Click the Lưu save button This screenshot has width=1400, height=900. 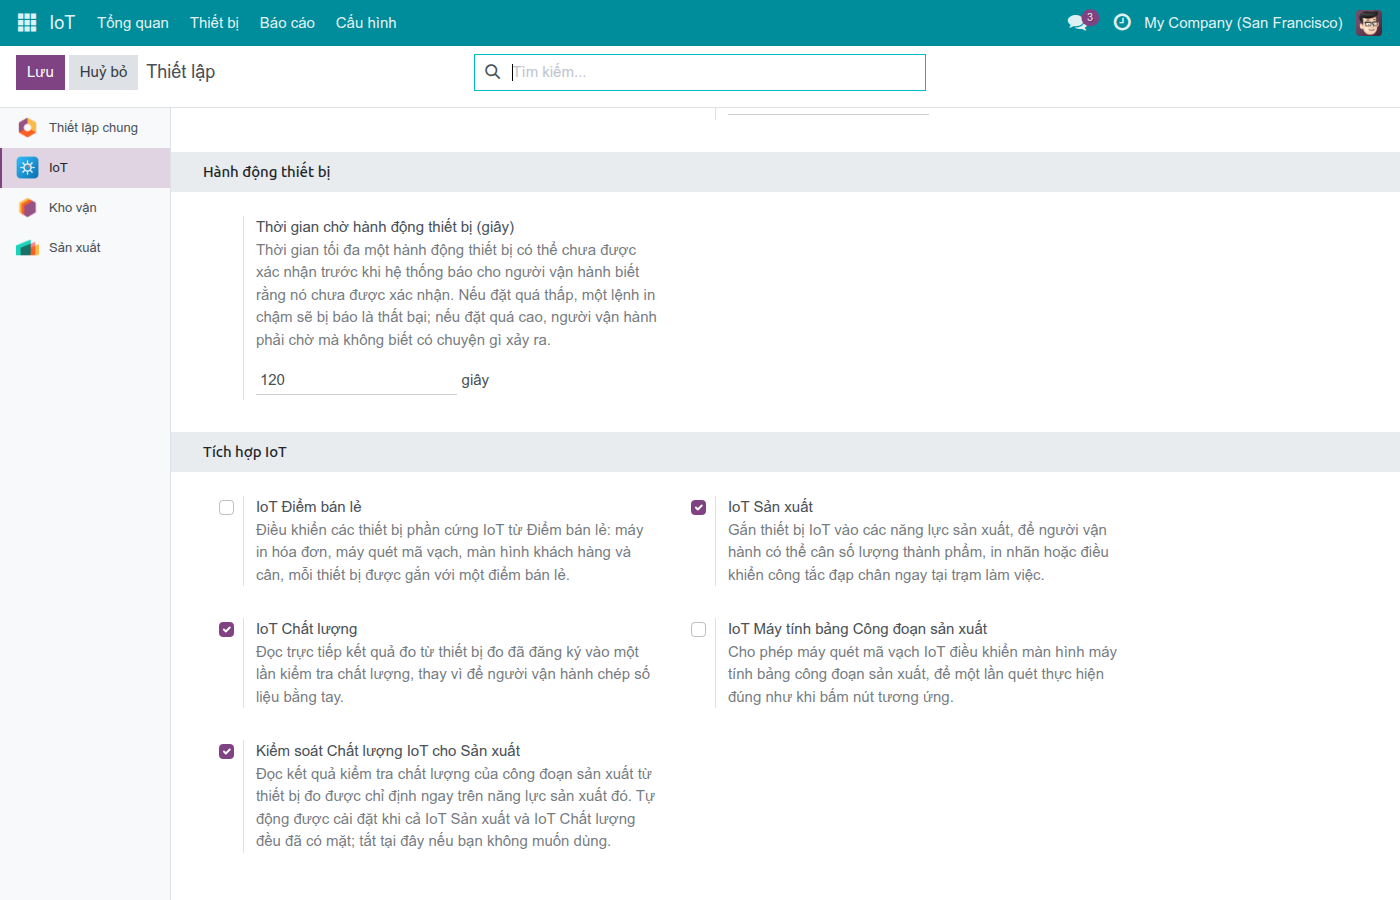click(40, 72)
